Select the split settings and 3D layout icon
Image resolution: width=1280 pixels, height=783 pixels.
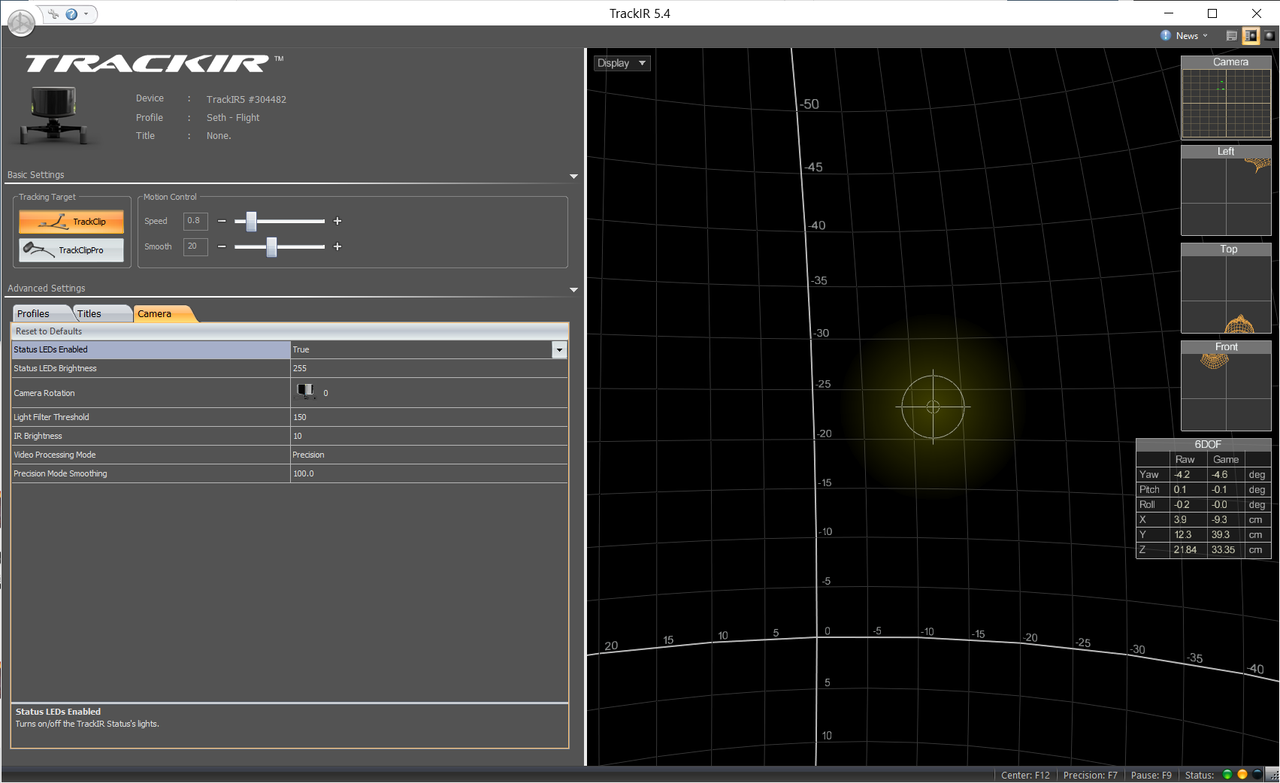tap(1251, 36)
